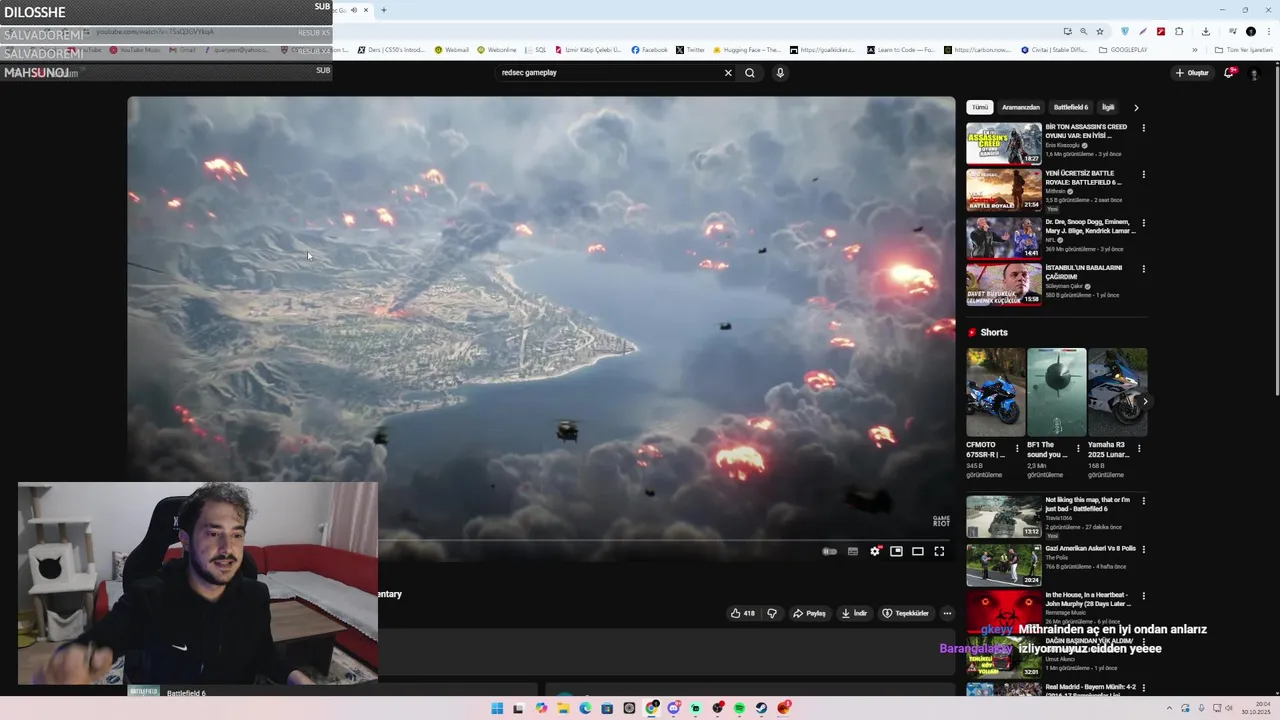The width and height of the screenshot is (1280, 720).
Task: Show hidden system tray icons
Action: [x=1169, y=708]
